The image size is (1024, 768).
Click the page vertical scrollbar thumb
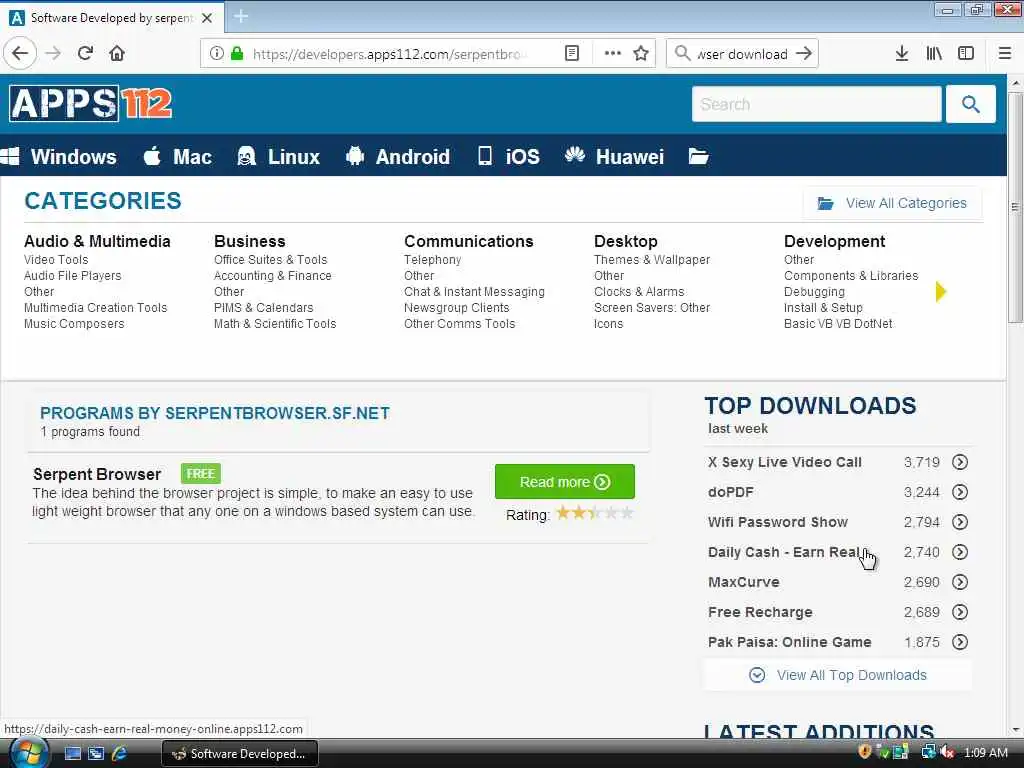[x=1015, y=208]
